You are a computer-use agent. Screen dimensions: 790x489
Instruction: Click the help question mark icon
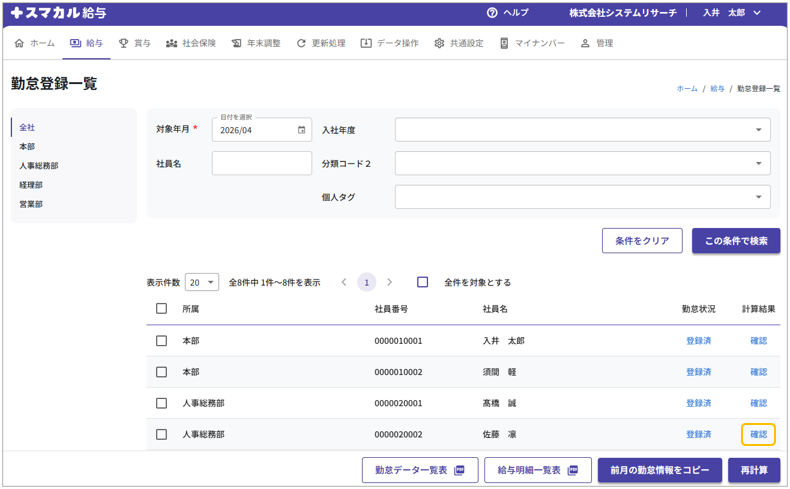point(492,13)
